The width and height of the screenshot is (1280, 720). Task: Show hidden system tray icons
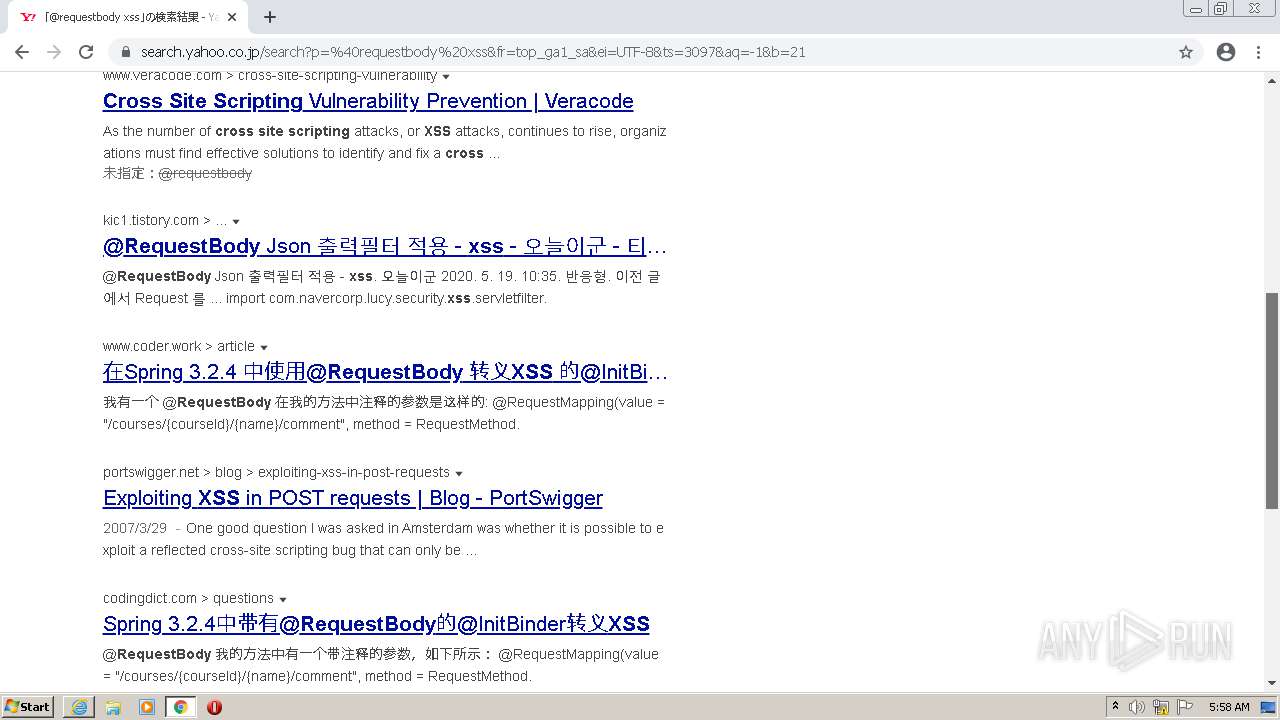[1115, 707]
